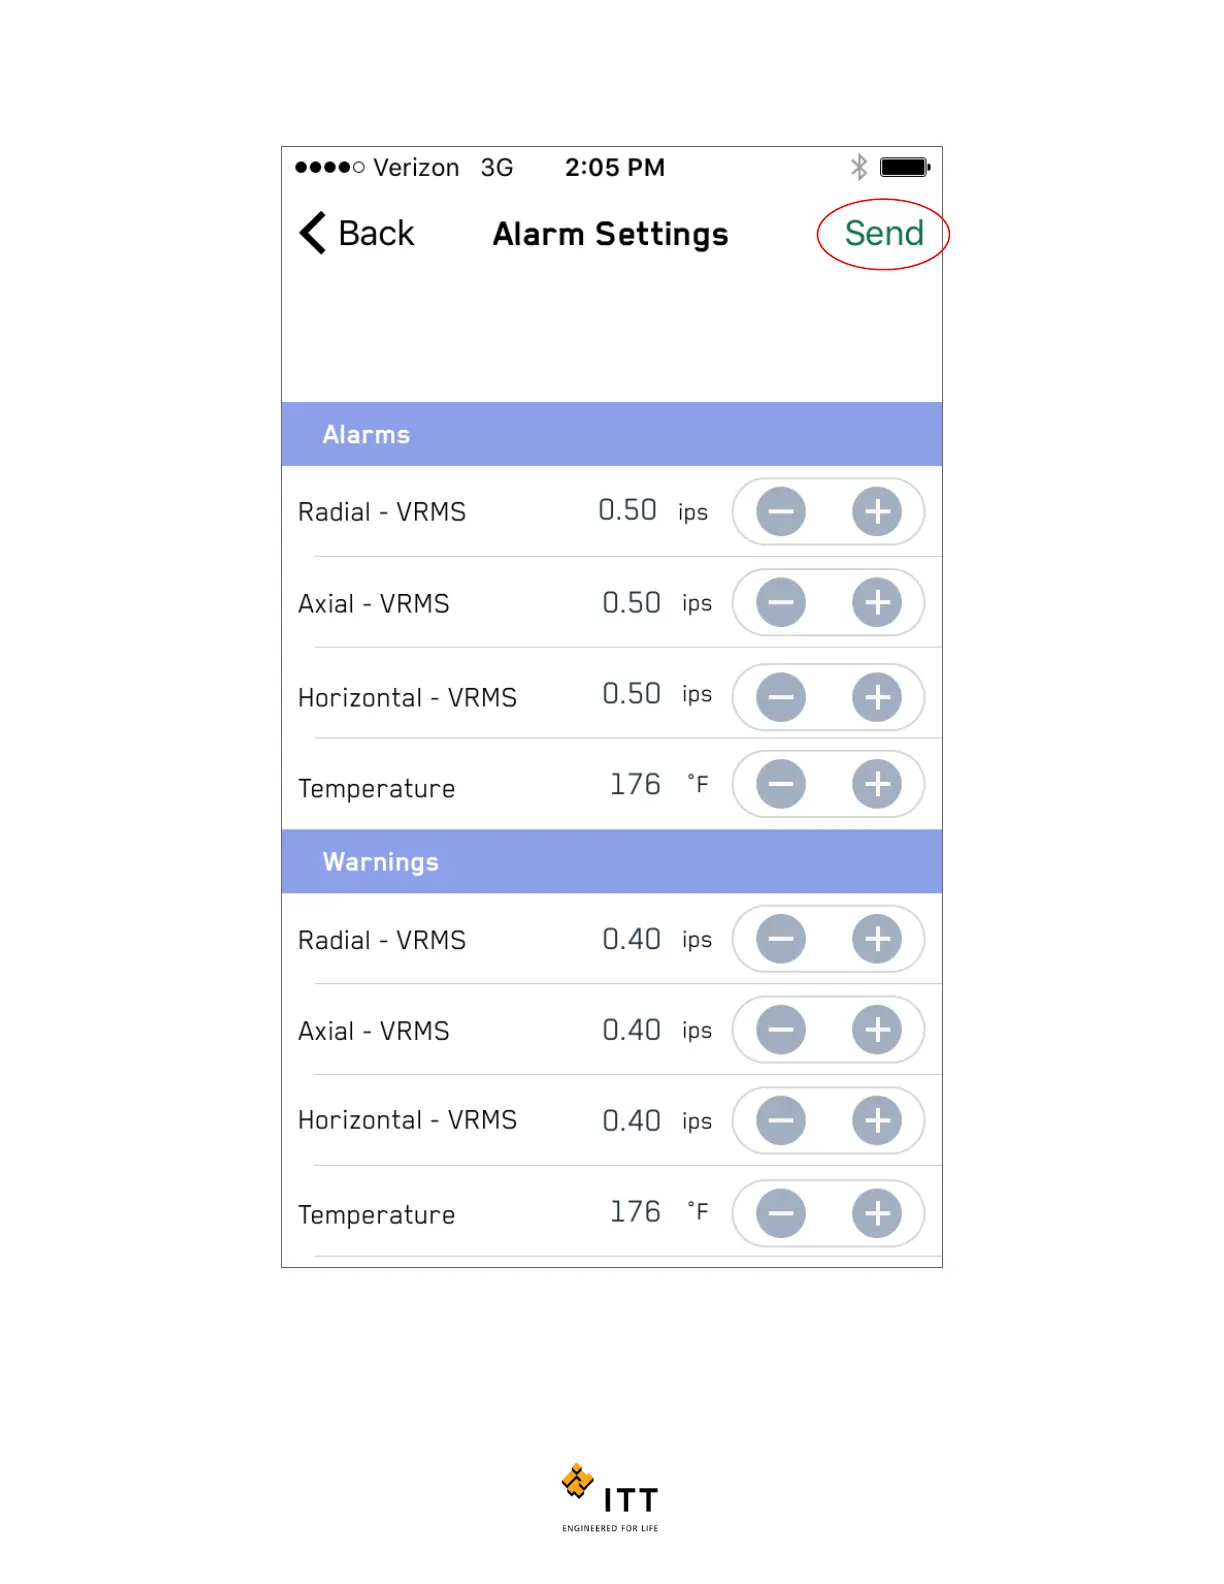The height and width of the screenshot is (1584, 1224).
Task: Increase the Warnings Horizontal VRMS value
Action: point(877,1121)
